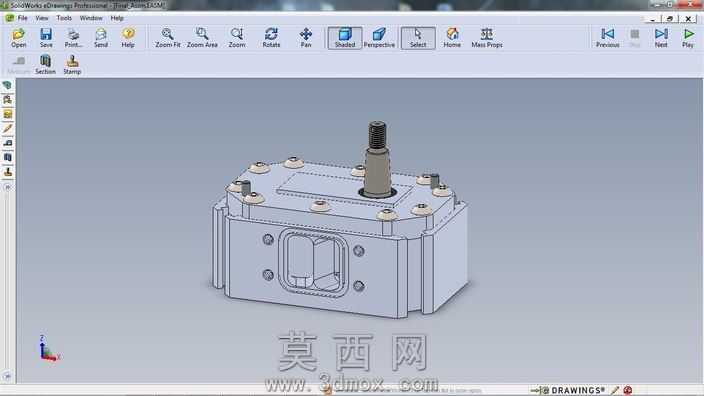Click the Print toolbar icon
This screenshot has width=704, height=396.
pos(73,38)
